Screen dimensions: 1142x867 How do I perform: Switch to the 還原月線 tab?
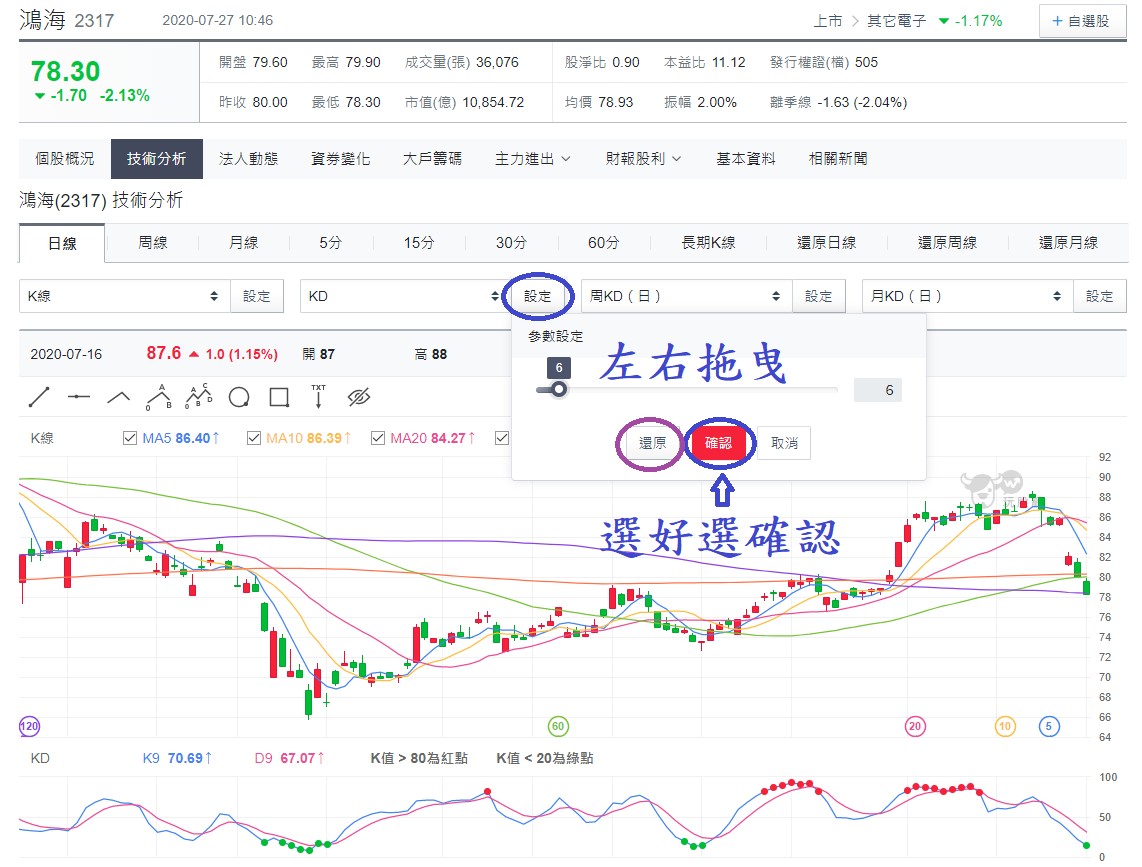1068,243
